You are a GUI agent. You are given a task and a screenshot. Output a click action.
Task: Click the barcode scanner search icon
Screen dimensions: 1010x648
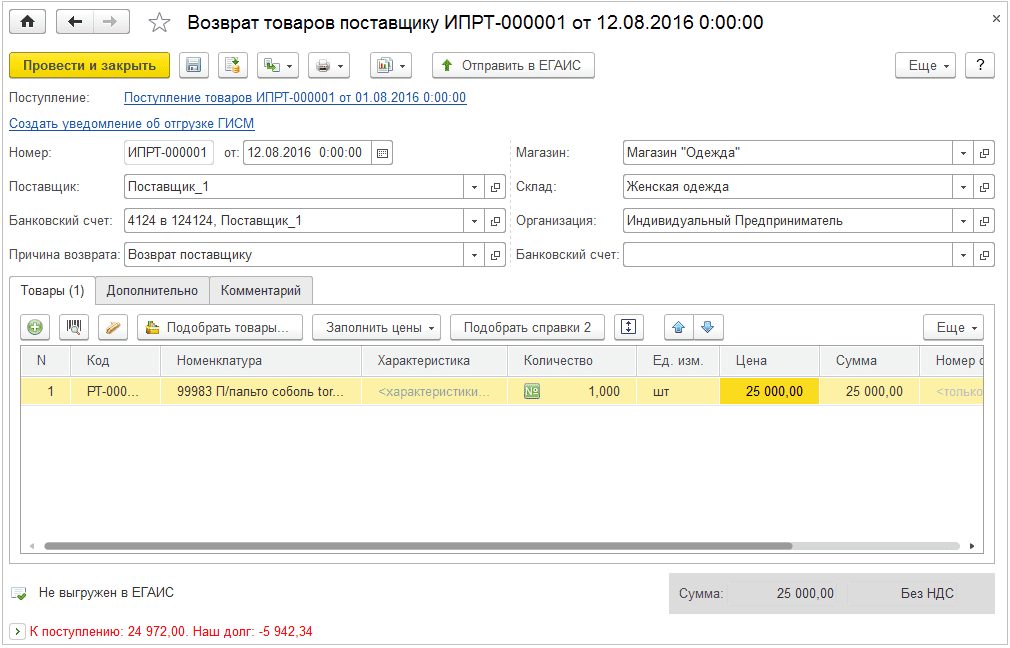coord(74,327)
